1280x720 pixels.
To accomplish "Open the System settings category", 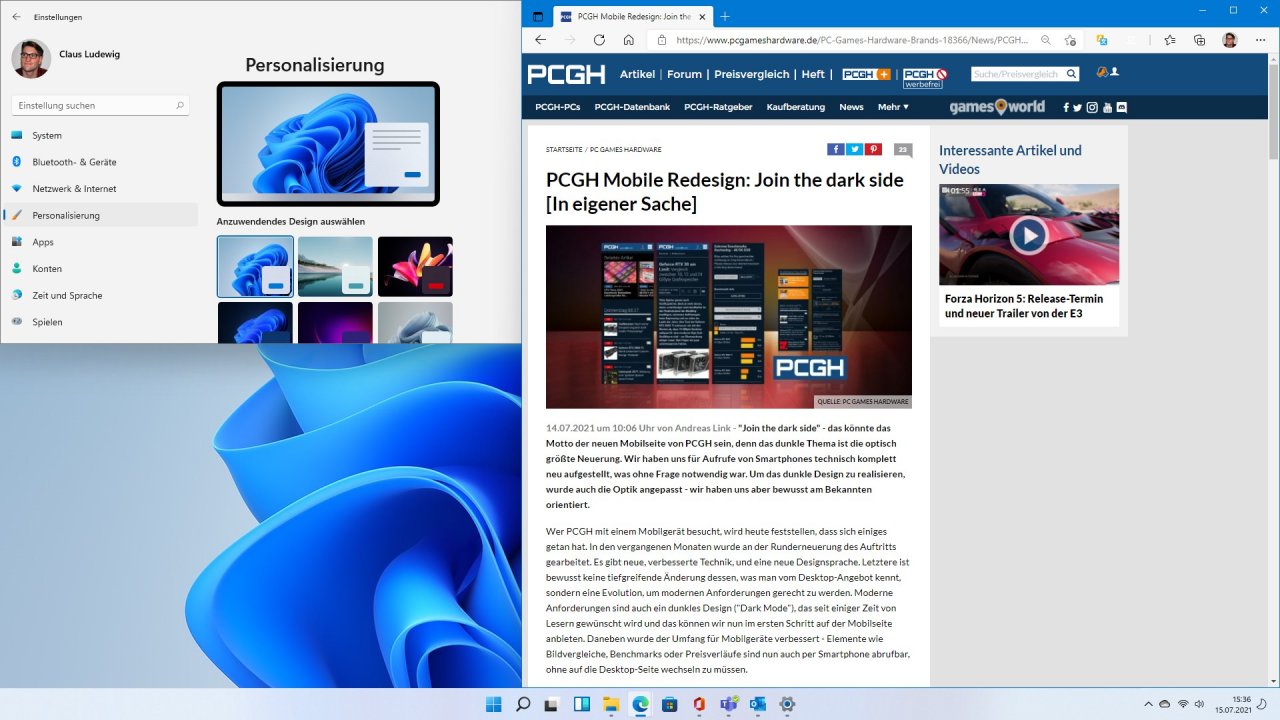I will coord(100,135).
